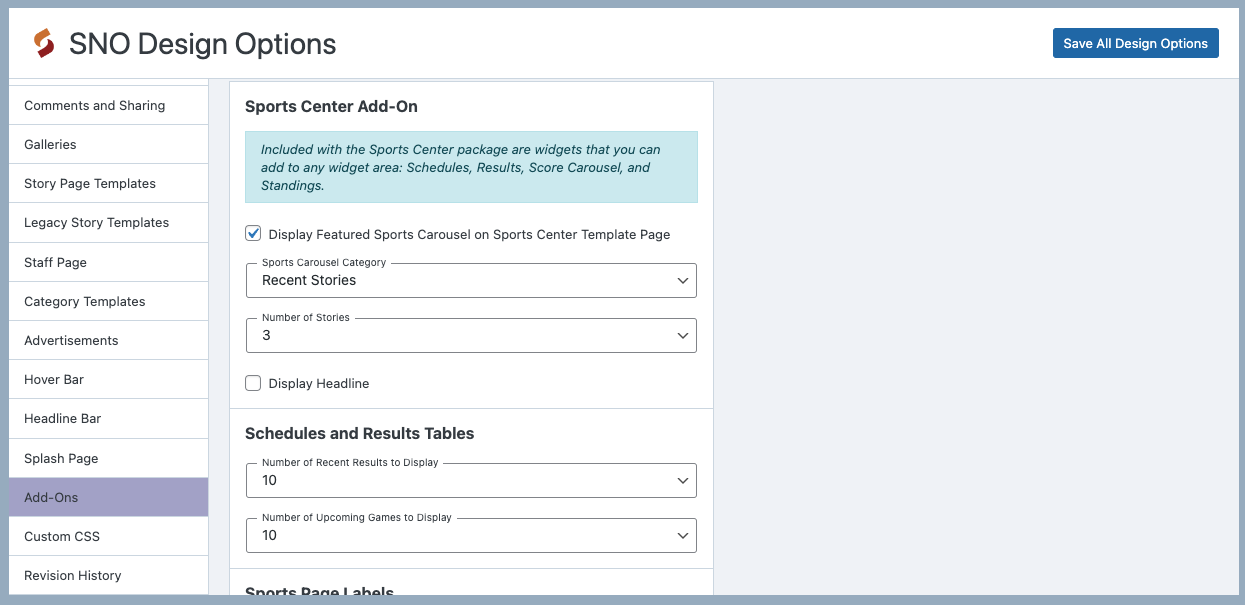The image size is (1245, 605).
Task: Open Hover Bar settings
Action: coord(108,379)
